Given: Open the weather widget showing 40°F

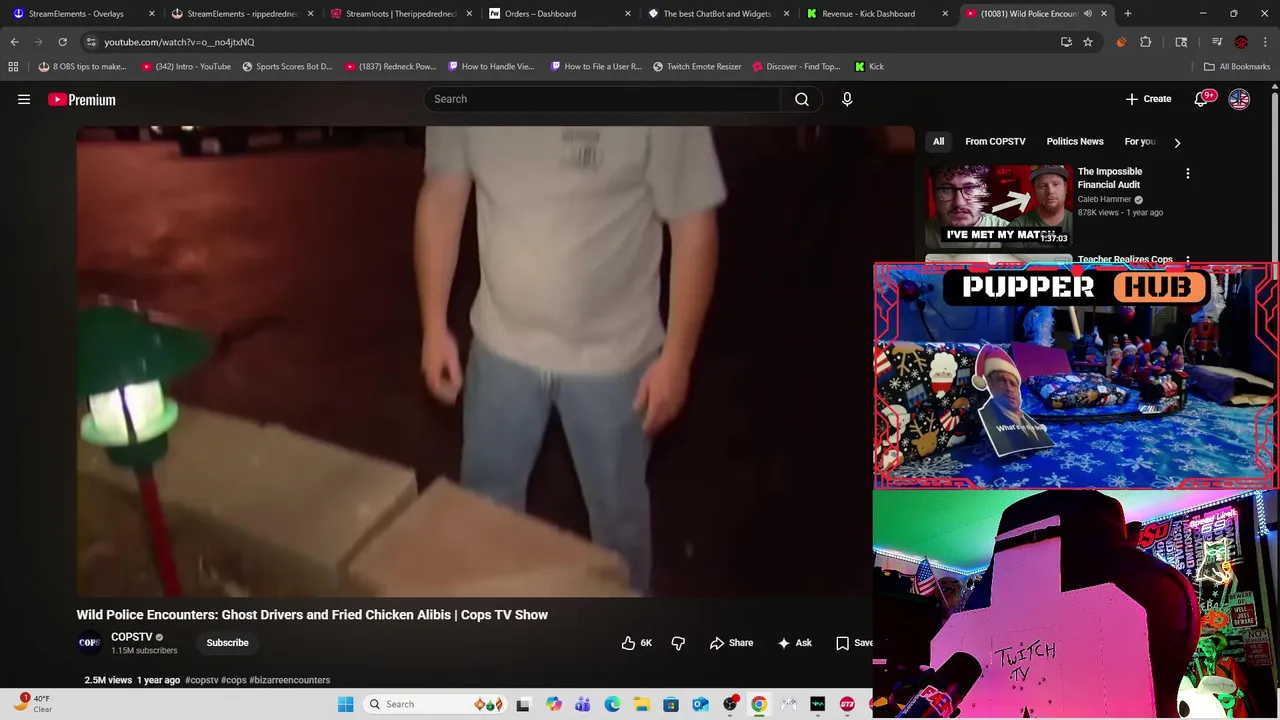Looking at the screenshot, I should point(34,704).
